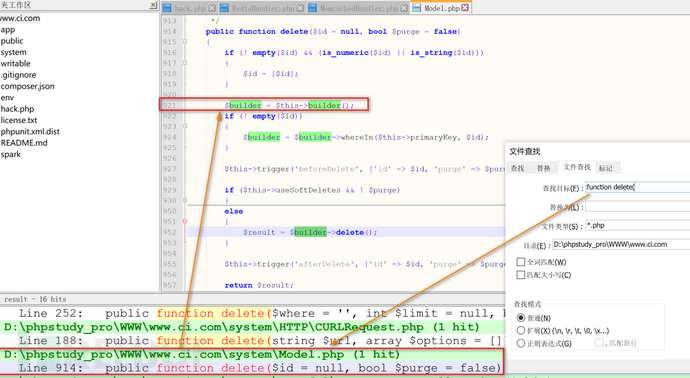Switch to the RedisHandler.php editor tab
Image resolution: width=690 pixels, height=378 pixels.
[263, 8]
